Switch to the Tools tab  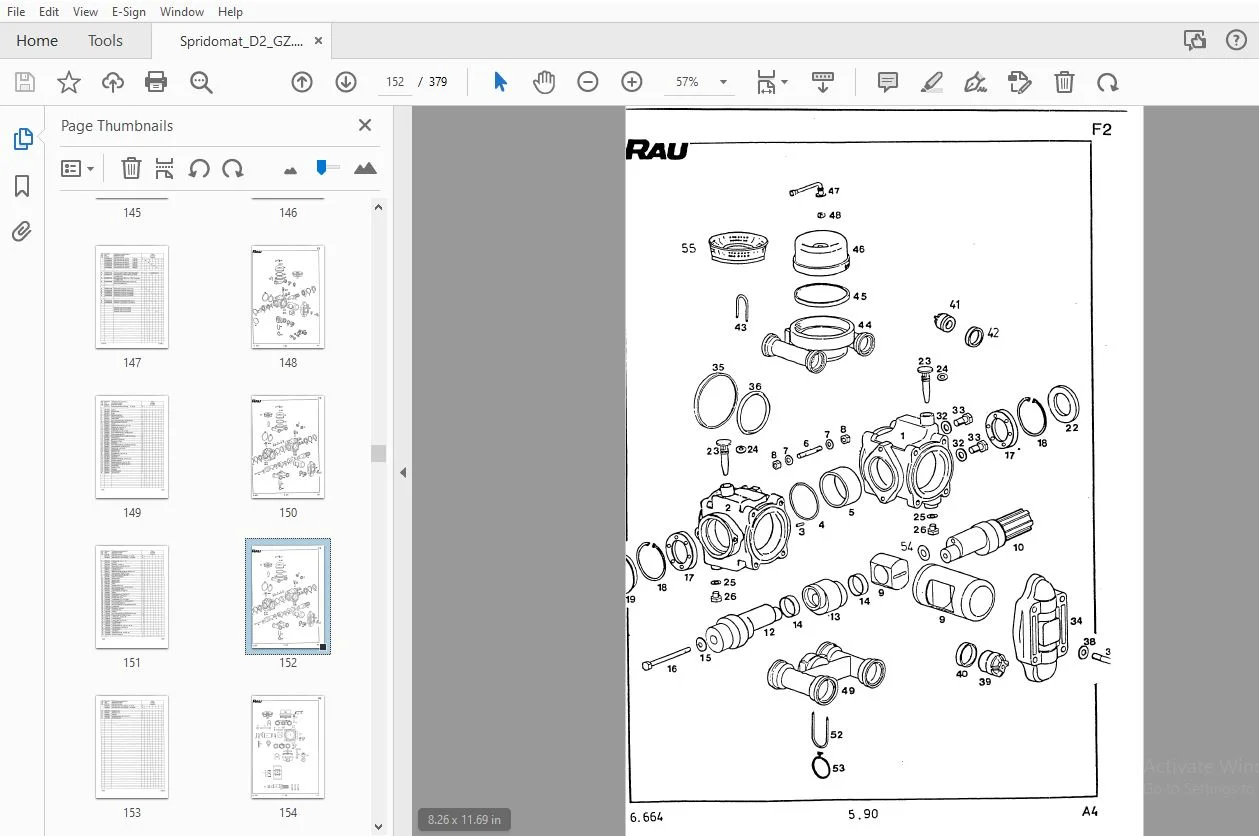105,41
